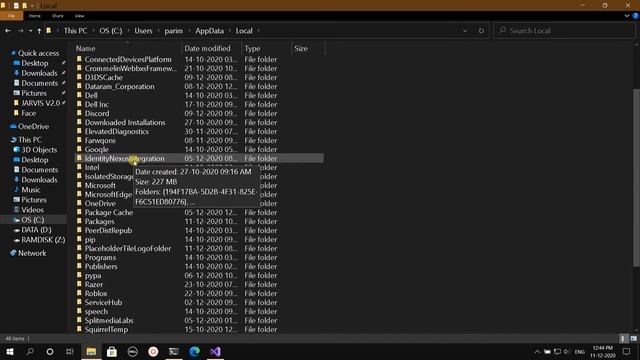
Task: Open the Dell app on taskbar
Action: point(133,351)
